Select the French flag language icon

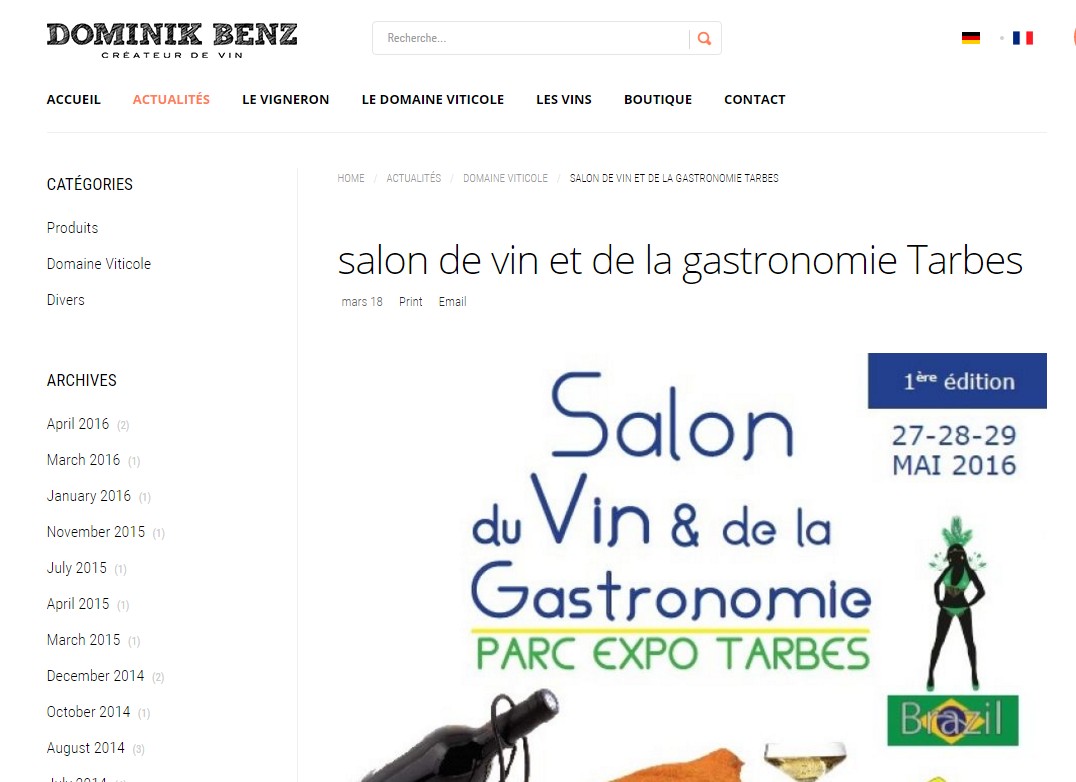point(1022,38)
